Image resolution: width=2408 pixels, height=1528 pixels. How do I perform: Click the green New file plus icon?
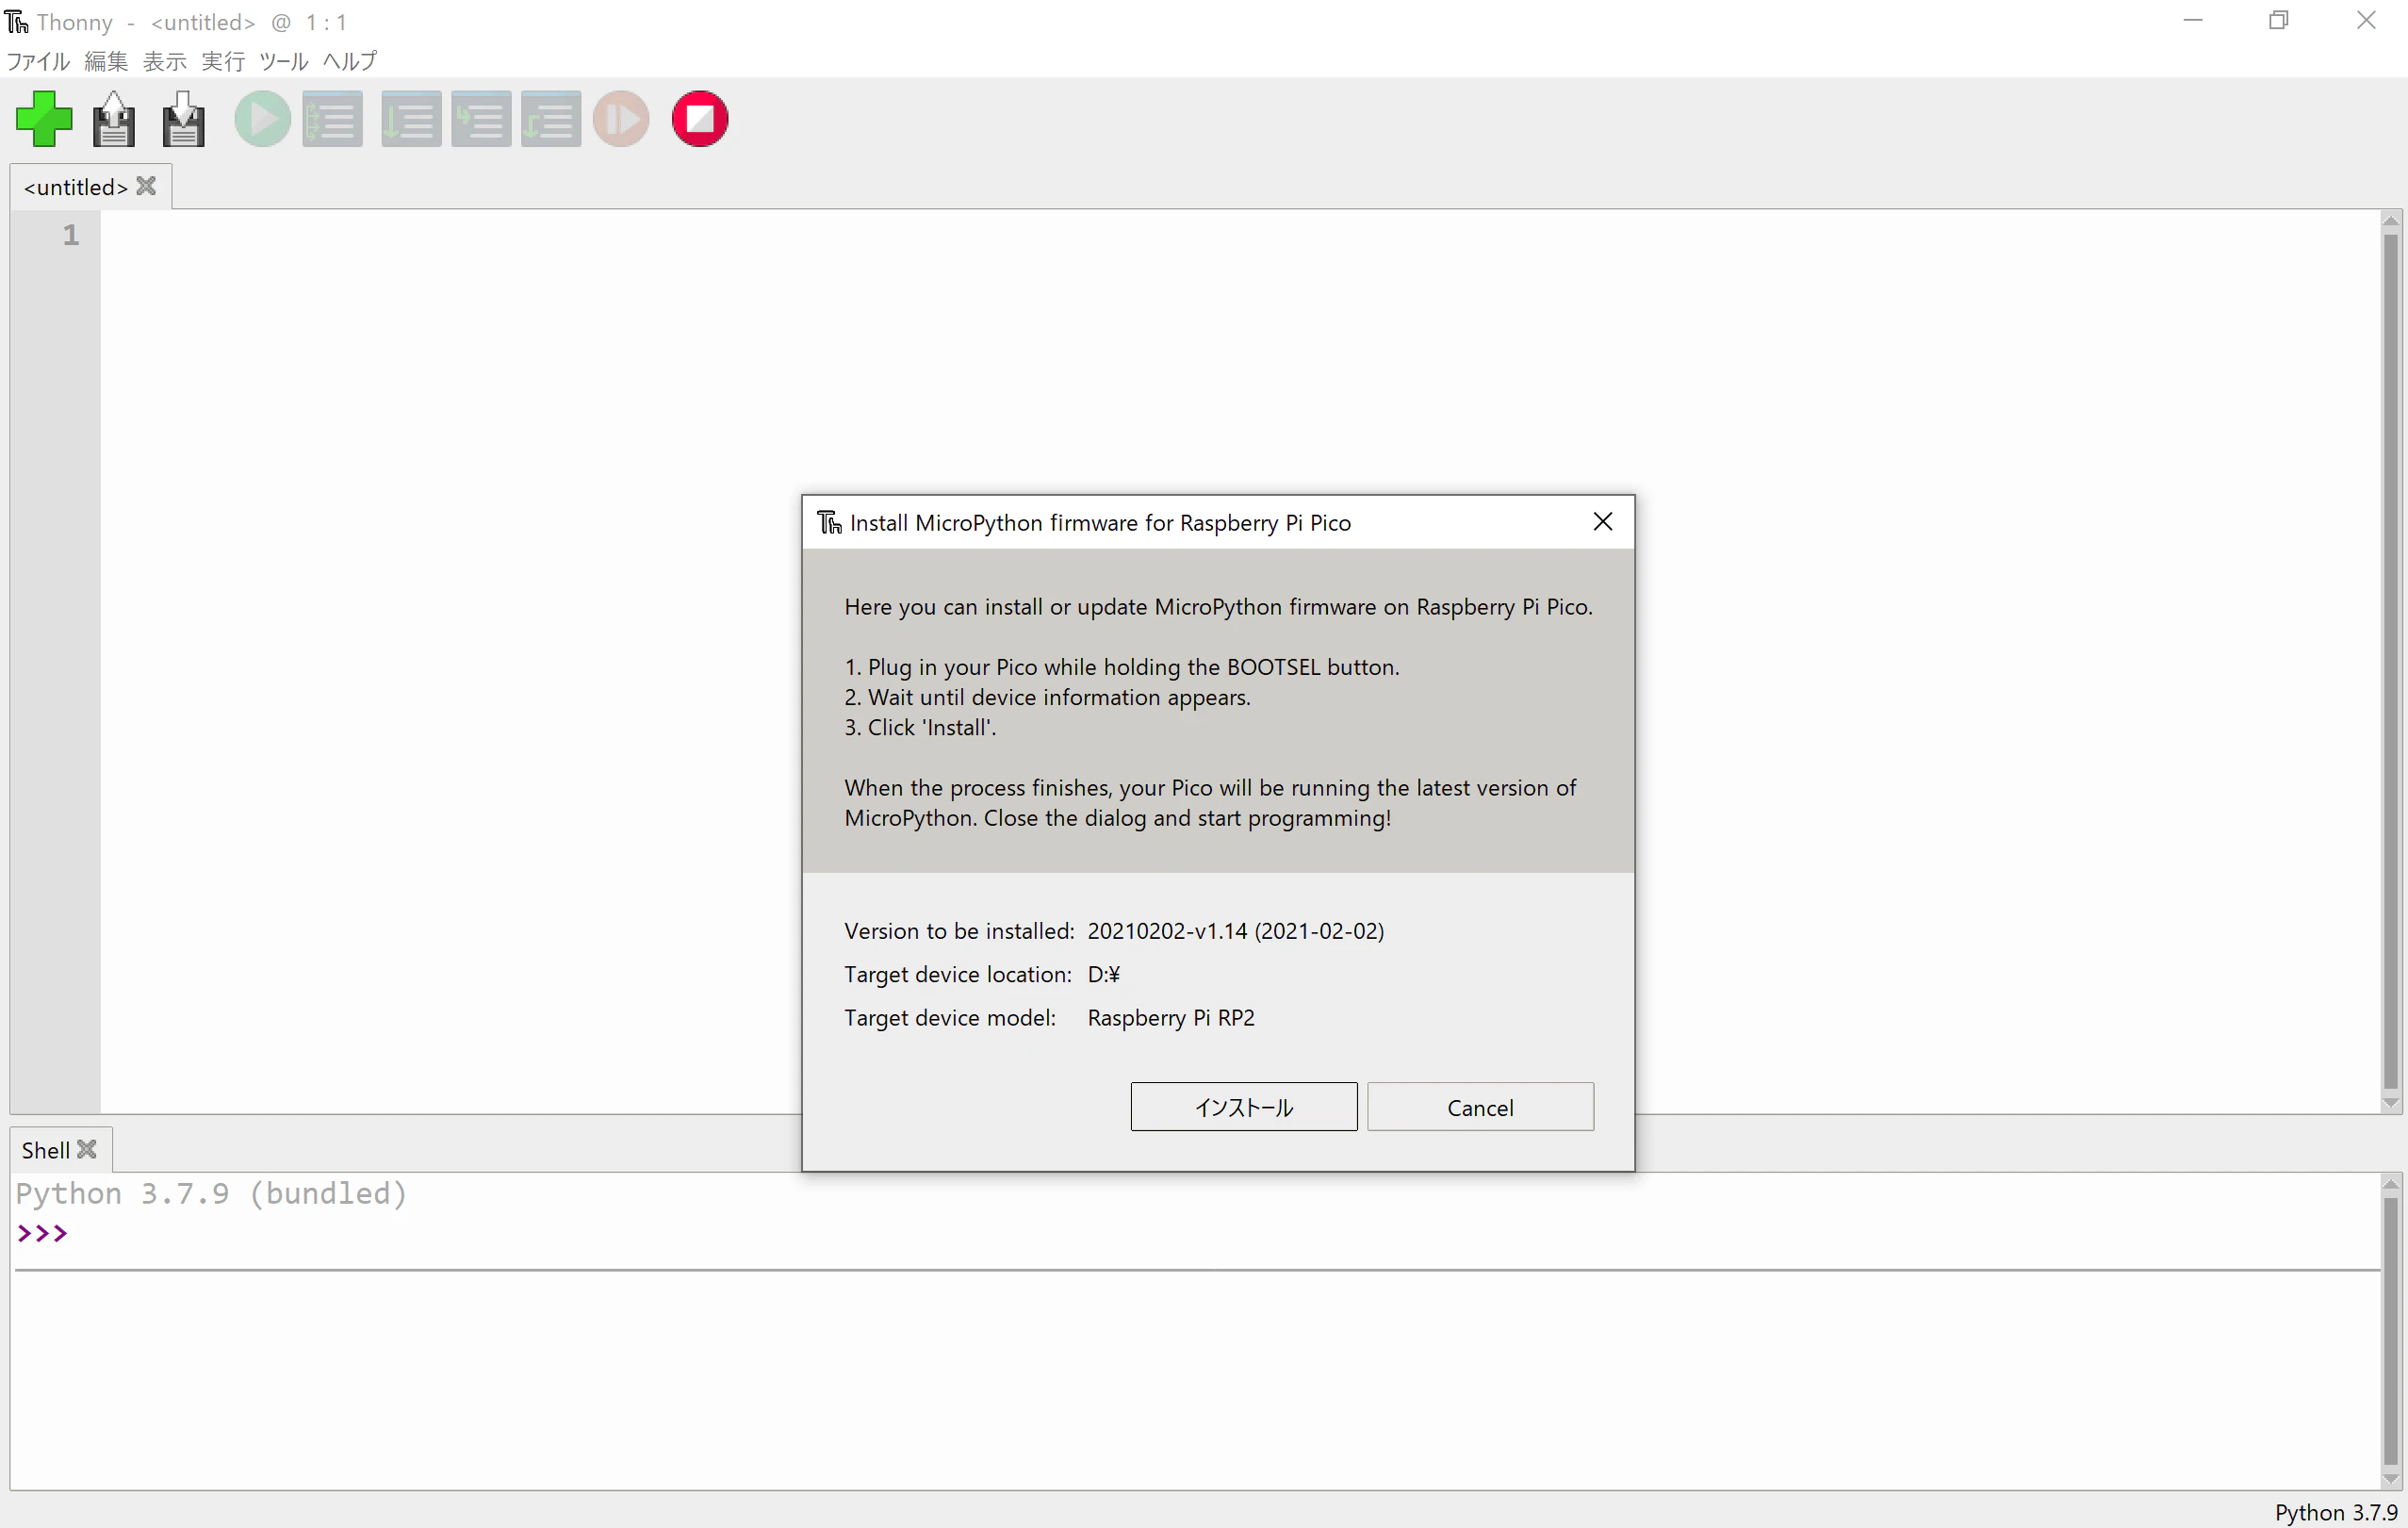(44, 119)
